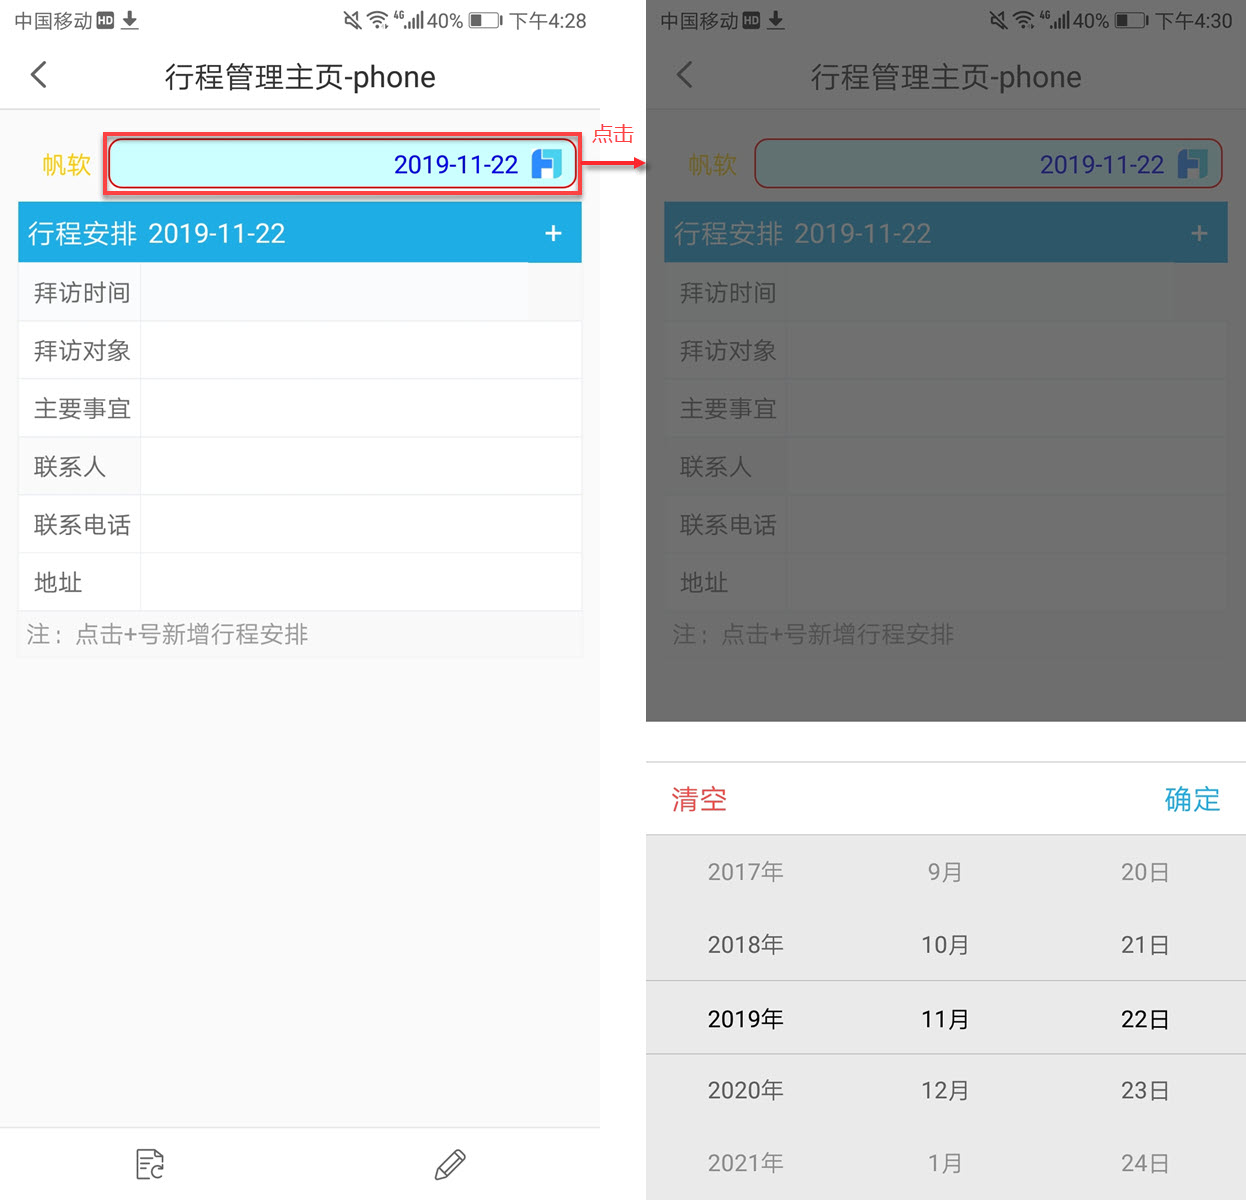Select 2017年 in year picker
The image size is (1246, 1200).
click(745, 872)
